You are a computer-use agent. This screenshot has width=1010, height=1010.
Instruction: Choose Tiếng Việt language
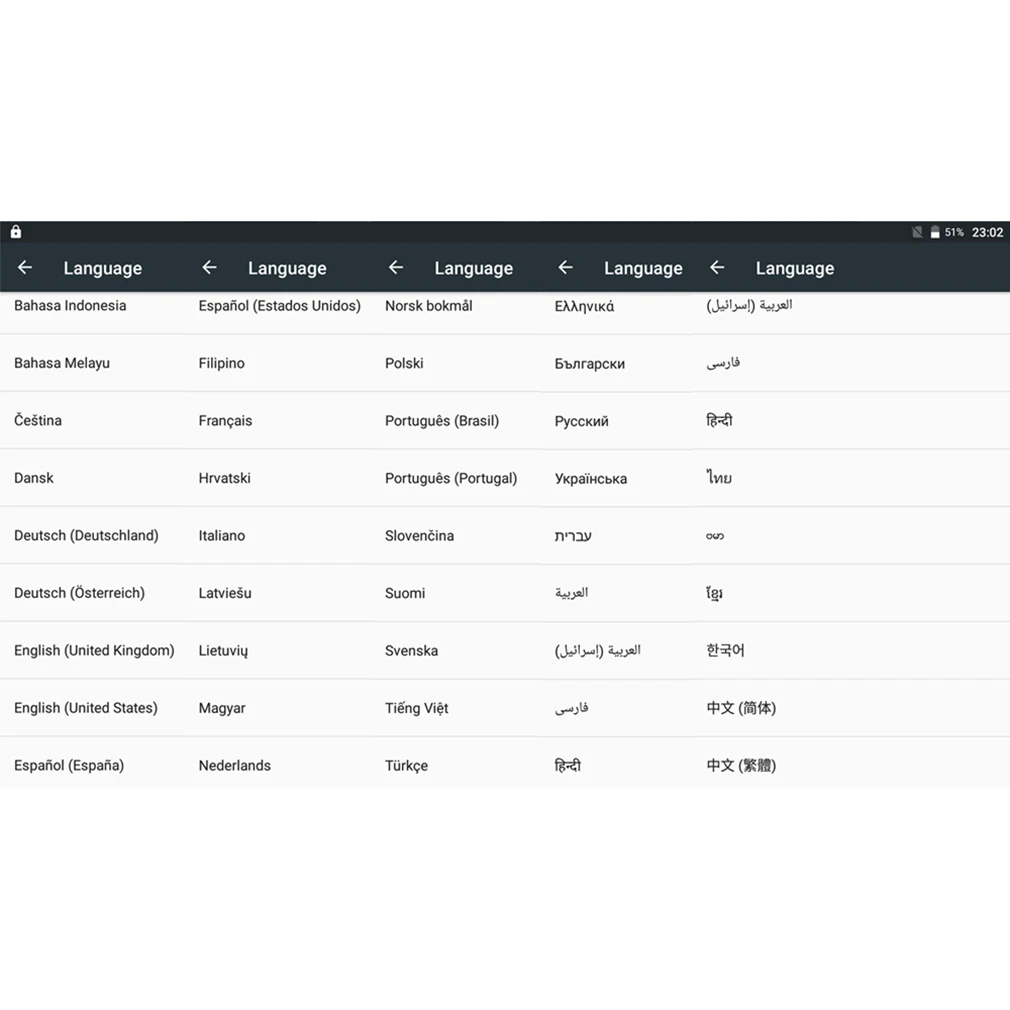[417, 708]
